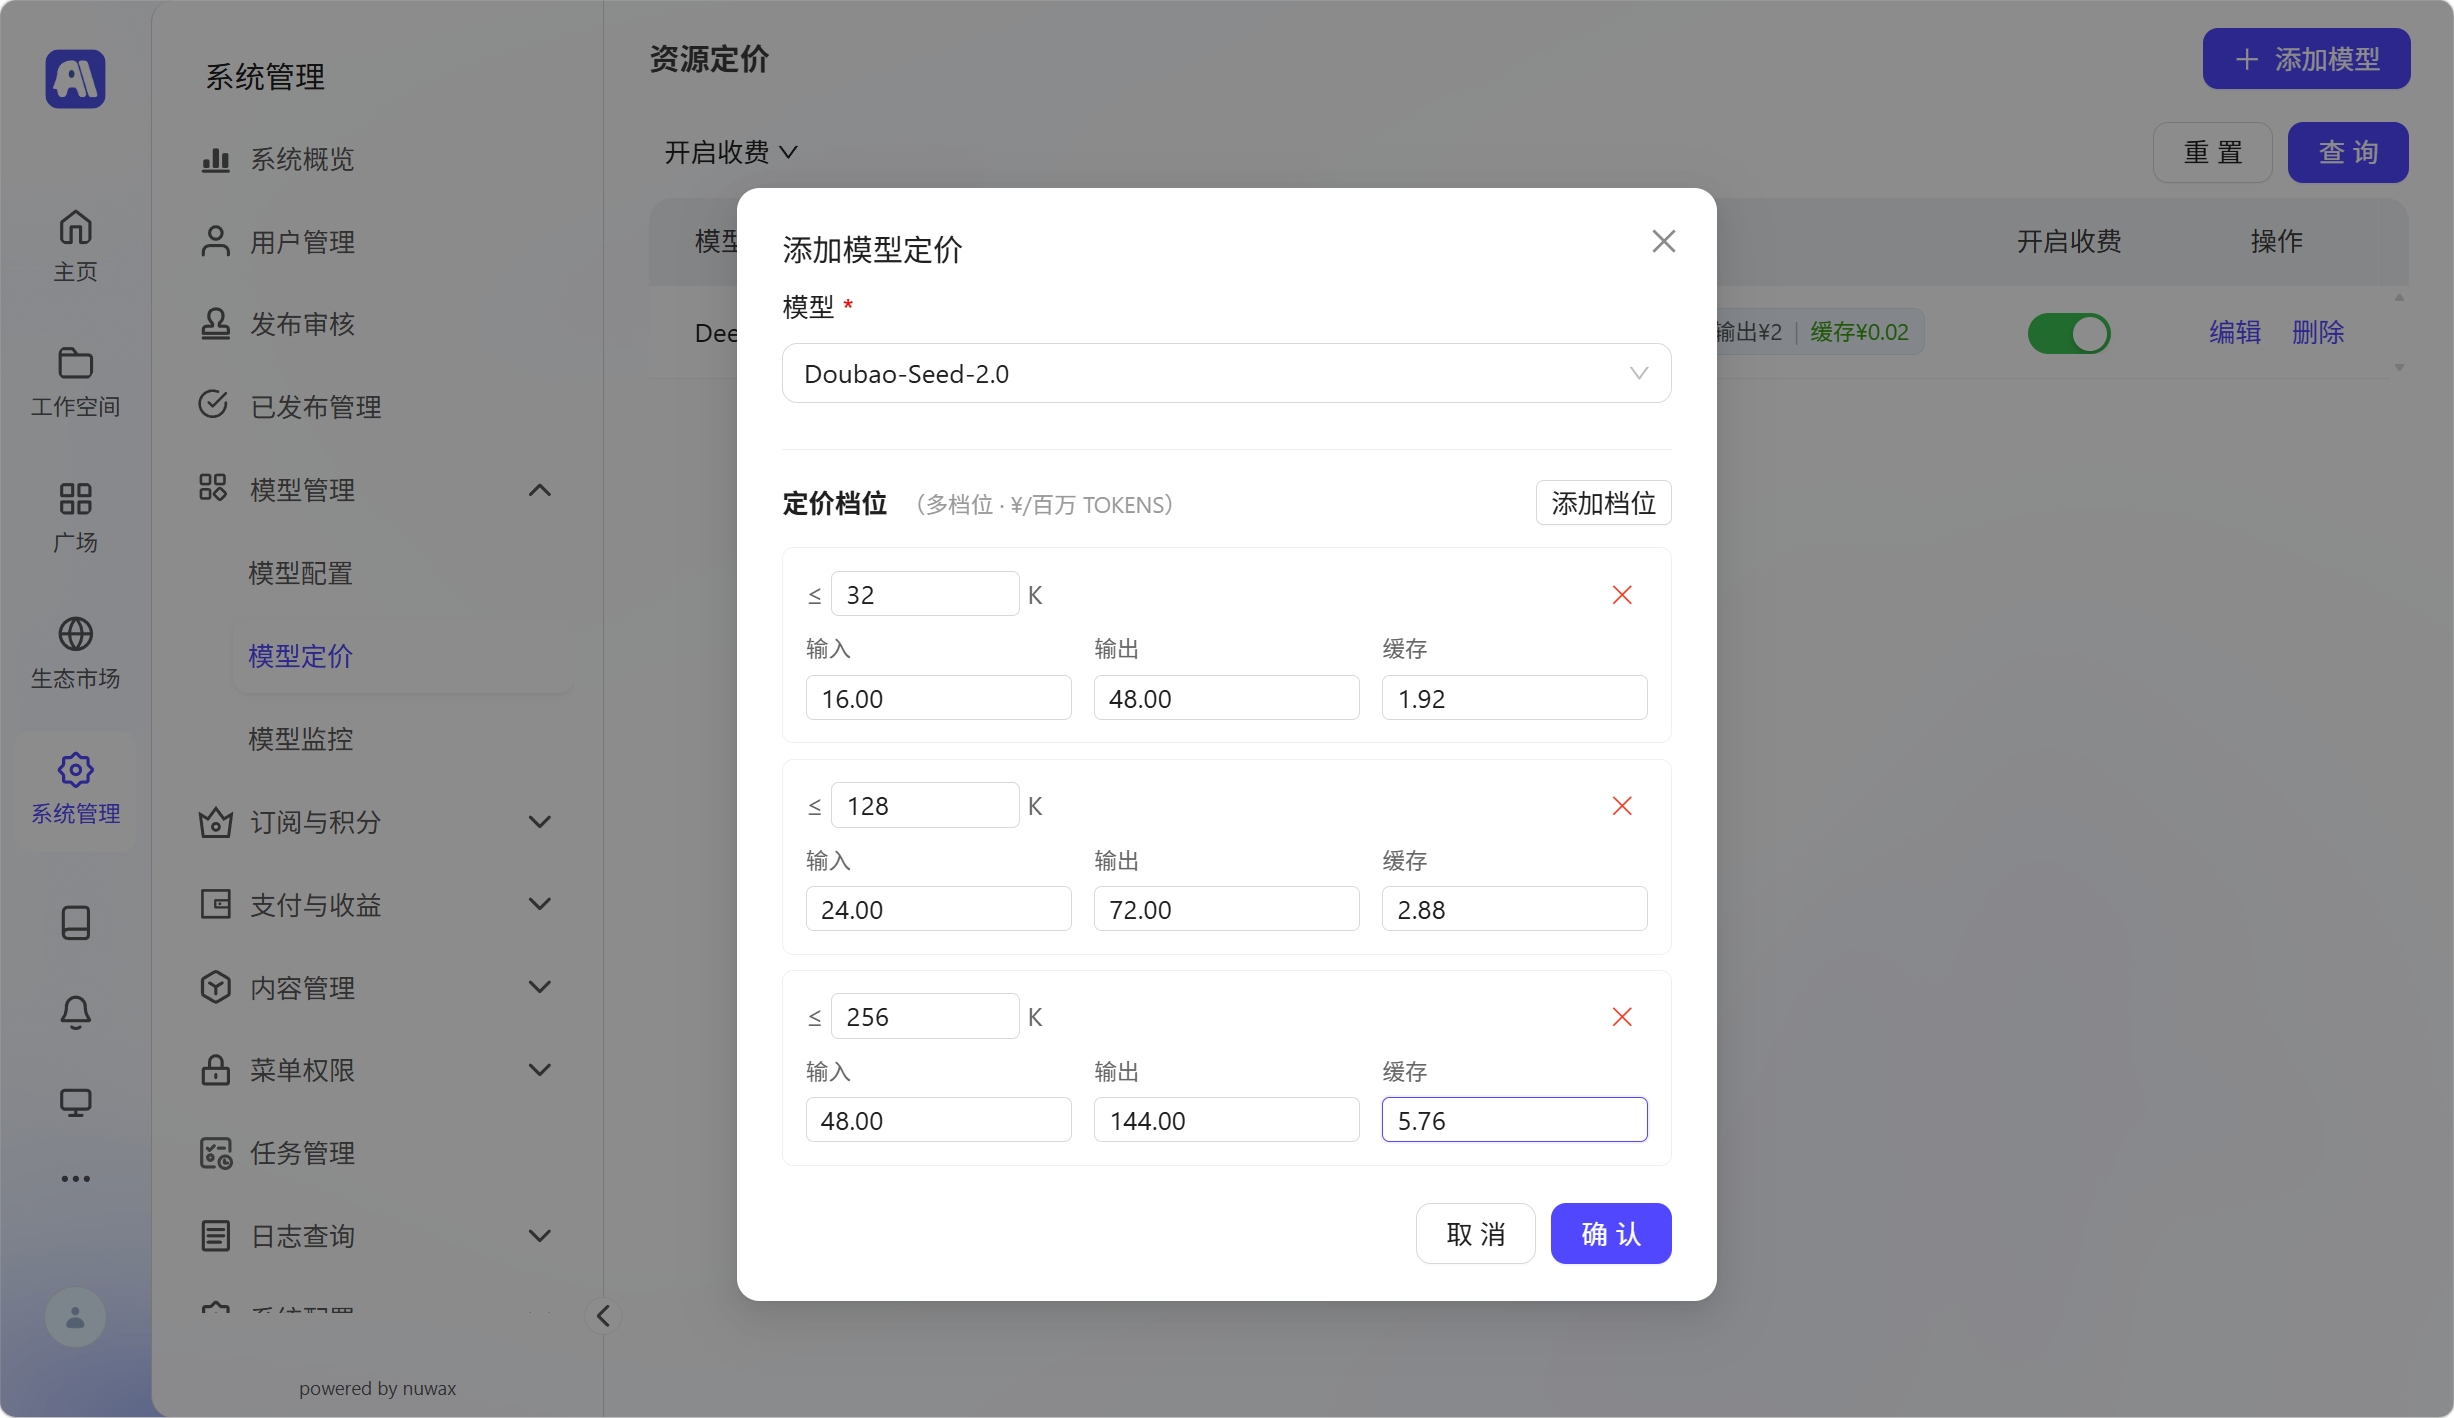Close the 添加模型定价 dialog
This screenshot has width=2454, height=1418.
(x=1663, y=241)
